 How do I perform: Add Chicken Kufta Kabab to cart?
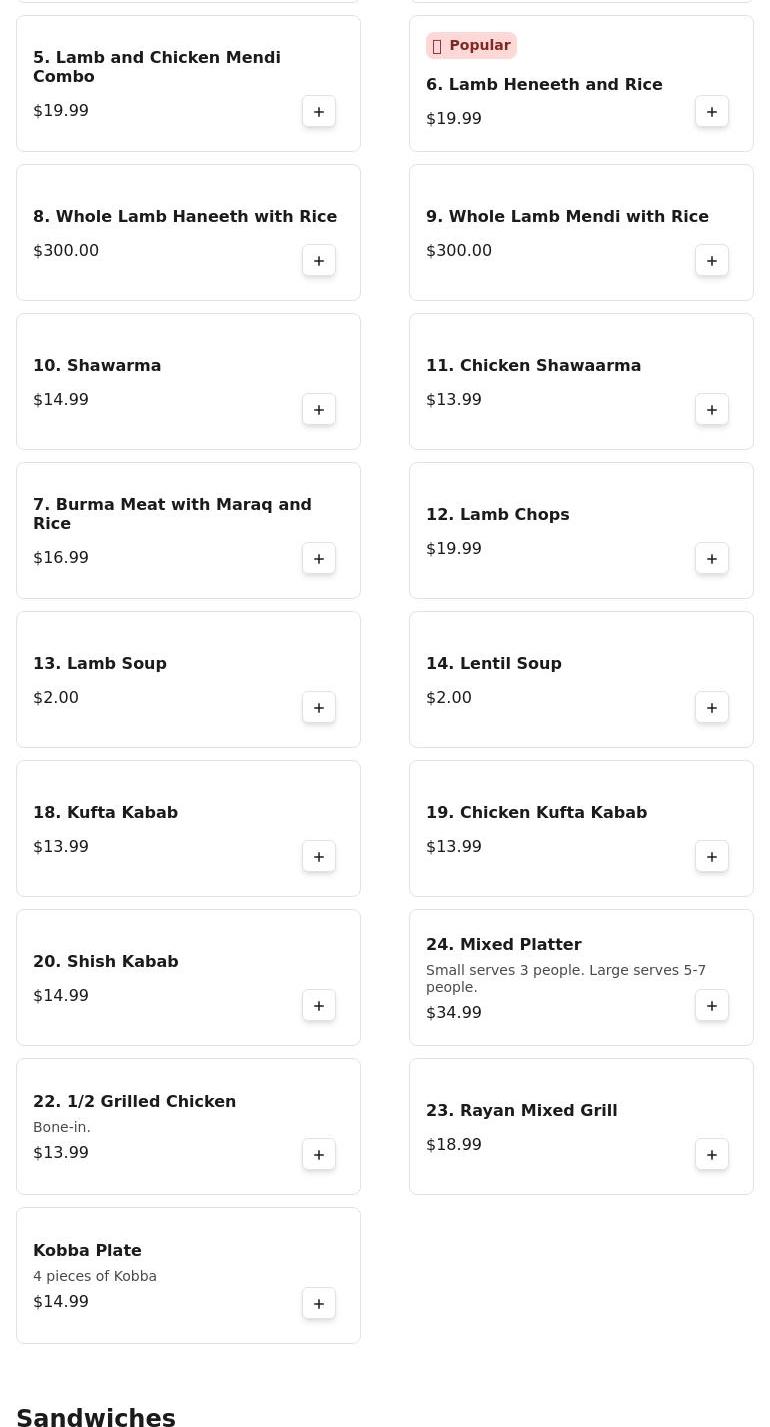(712, 857)
